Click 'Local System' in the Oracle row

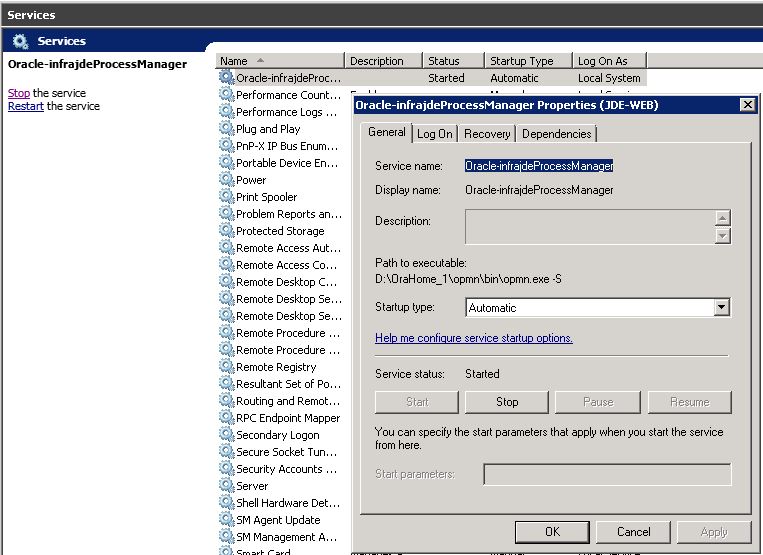point(609,78)
